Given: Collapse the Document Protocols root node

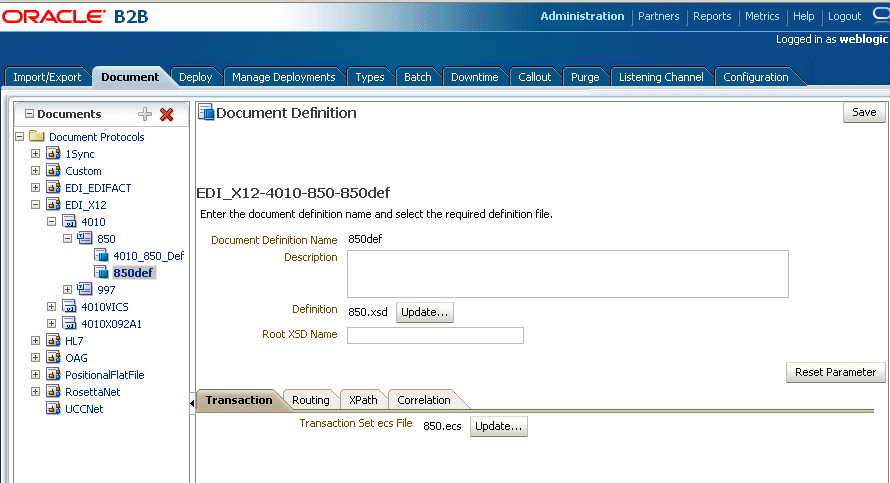Looking at the screenshot, I should click(20, 137).
